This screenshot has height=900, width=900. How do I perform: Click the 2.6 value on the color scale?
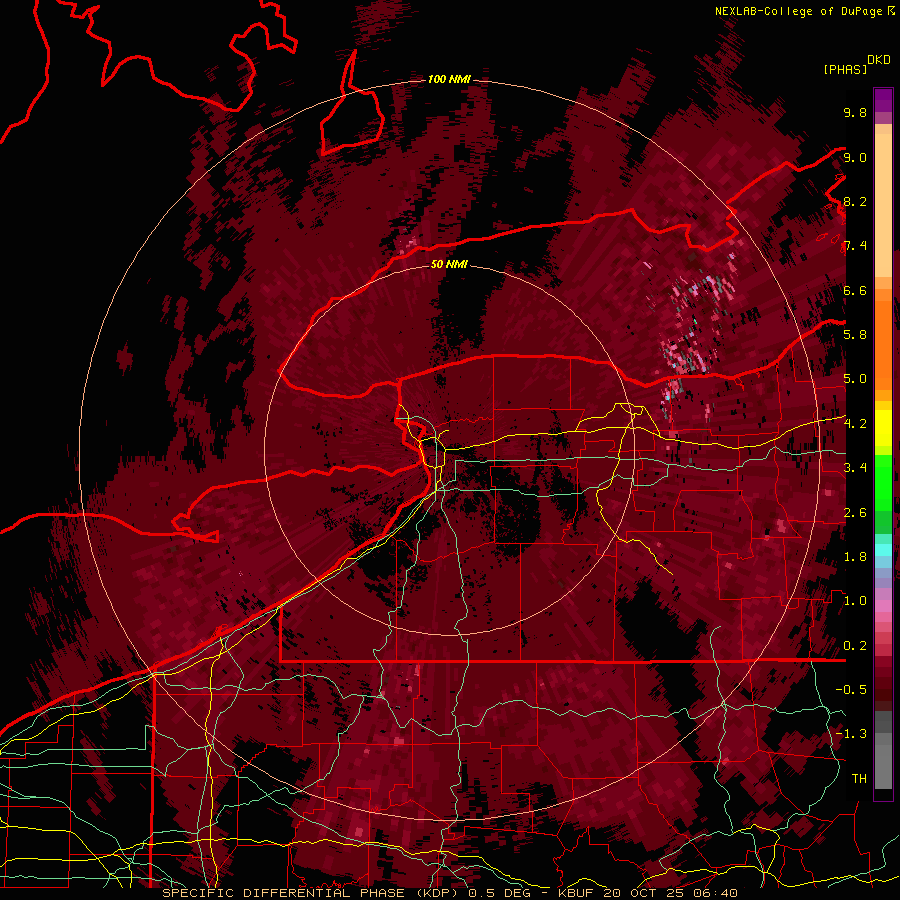coord(855,513)
